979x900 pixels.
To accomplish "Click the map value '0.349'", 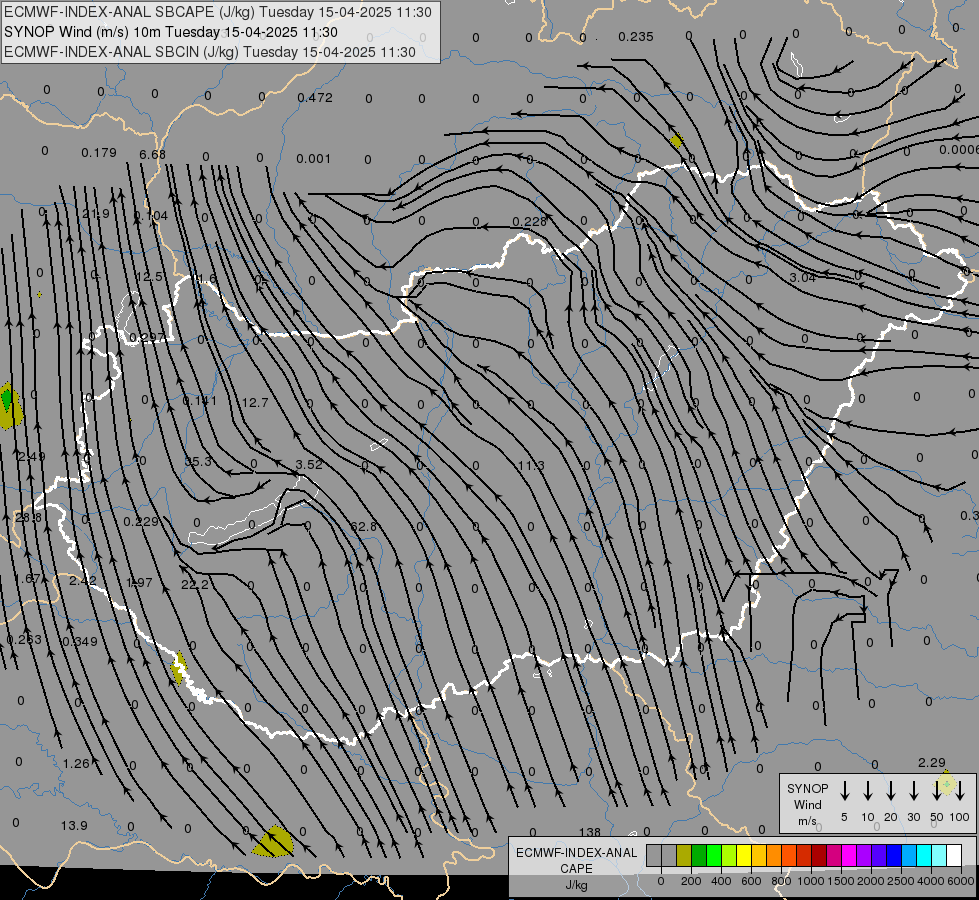I will point(80,641).
